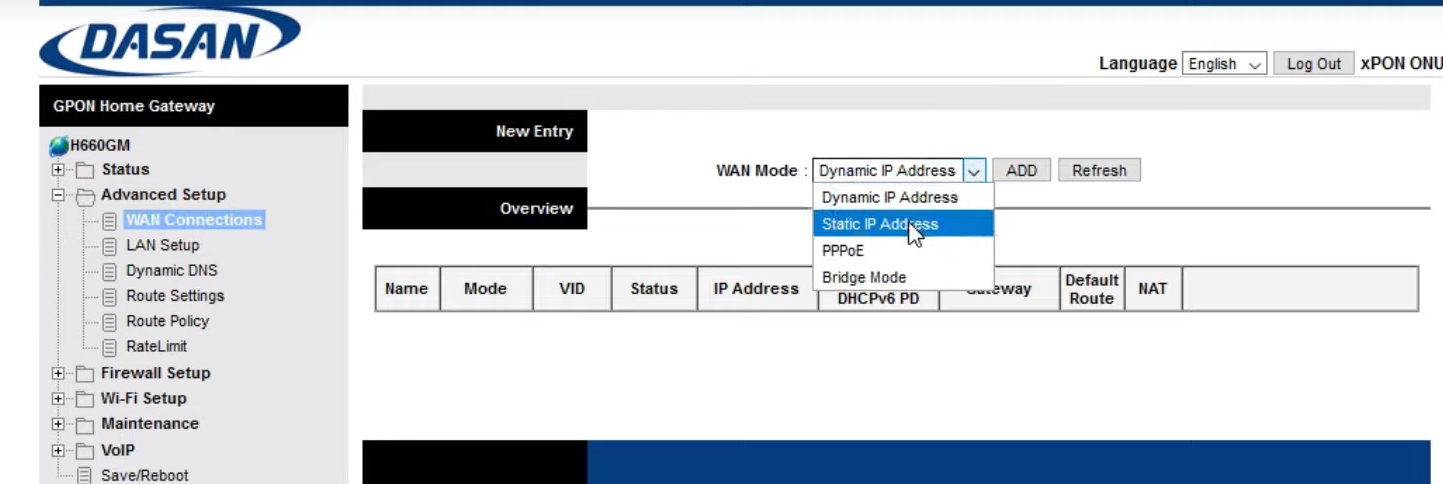The image size is (1443, 484).
Task: Expand the Wi-Fi Setup tree node
Action: point(58,399)
